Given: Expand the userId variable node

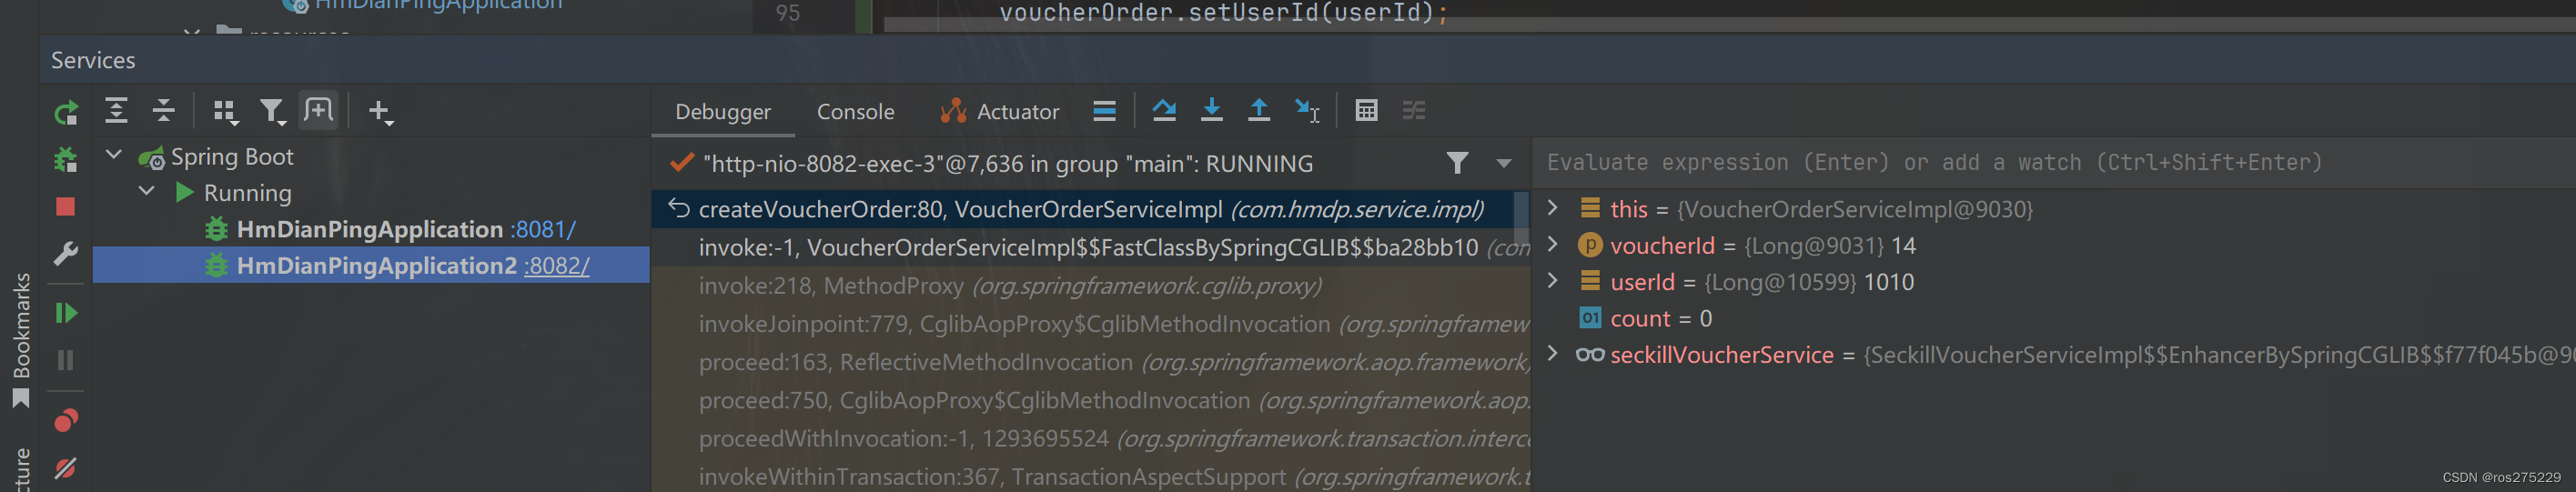Looking at the screenshot, I should click(1552, 280).
